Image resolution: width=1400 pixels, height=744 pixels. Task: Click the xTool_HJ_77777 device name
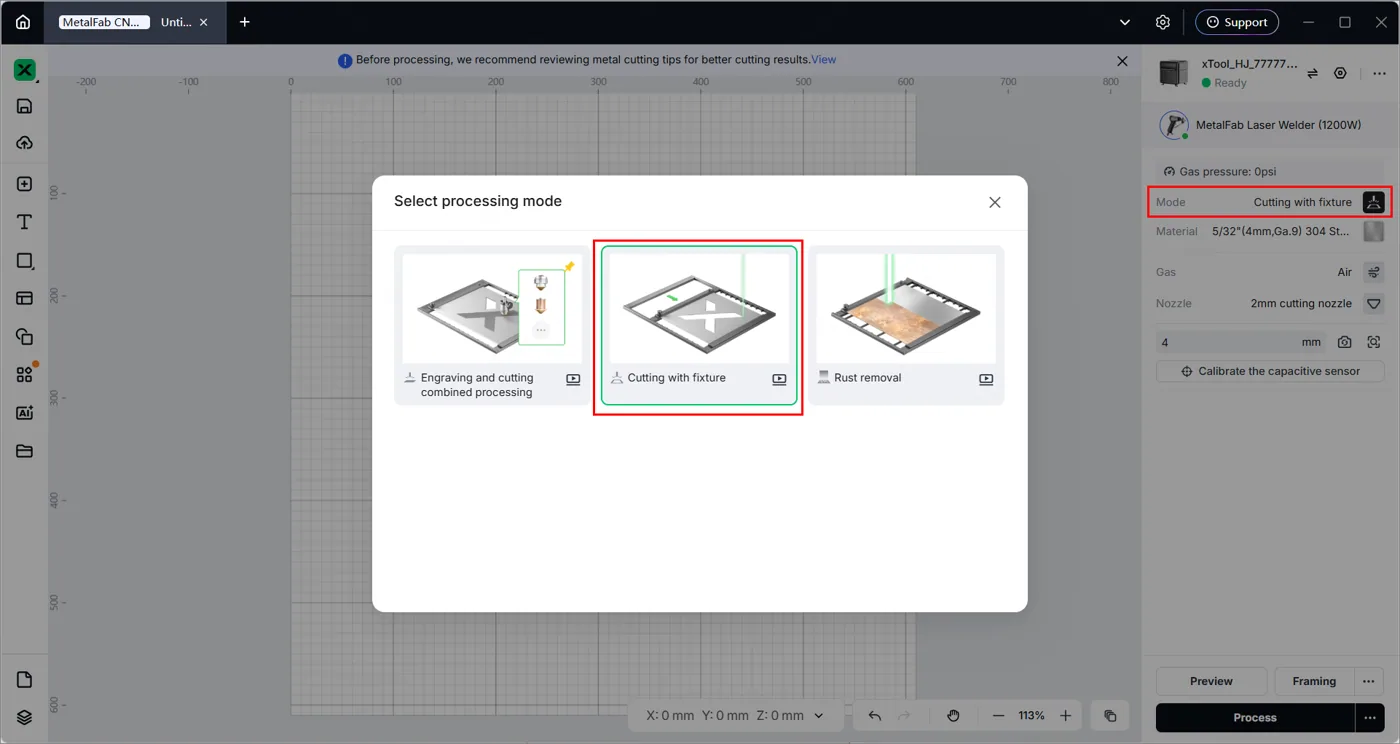(1249, 64)
